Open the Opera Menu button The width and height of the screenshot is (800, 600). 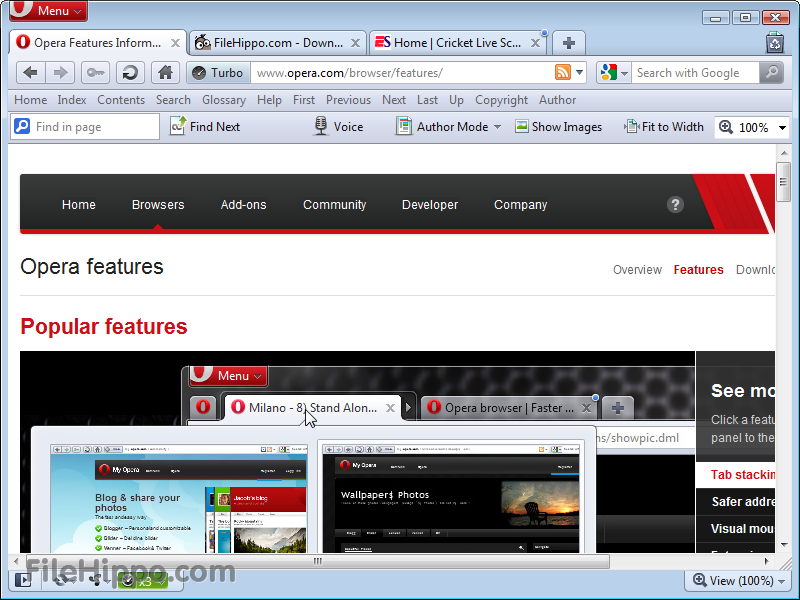[x=48, y=10]
